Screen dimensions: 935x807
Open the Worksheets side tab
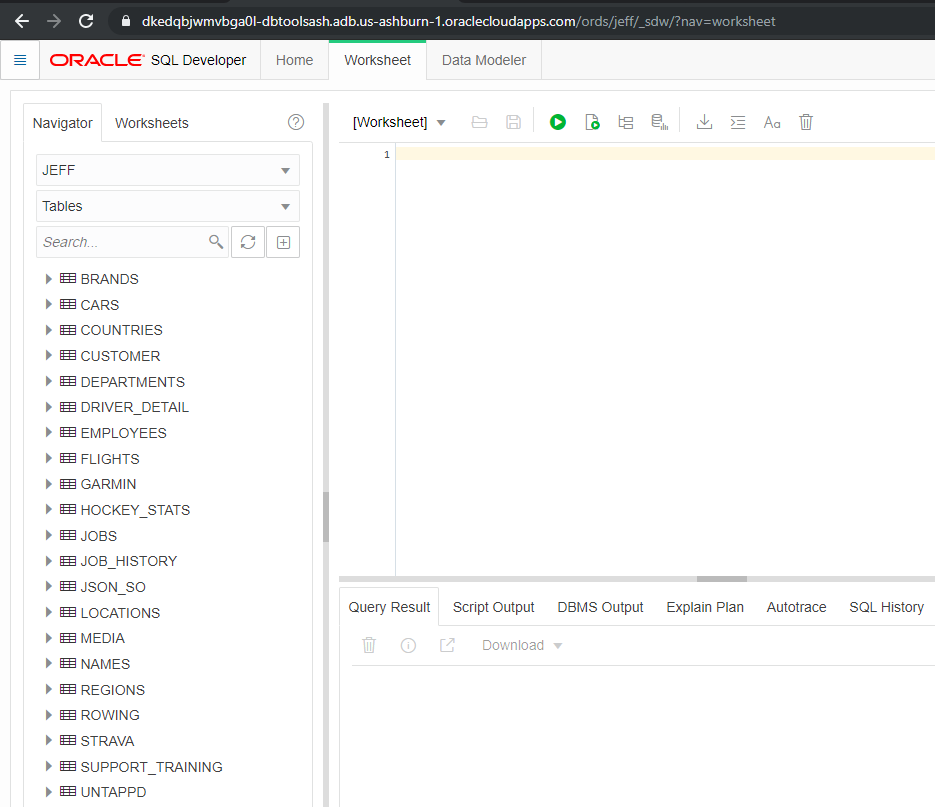coord(151,123)
